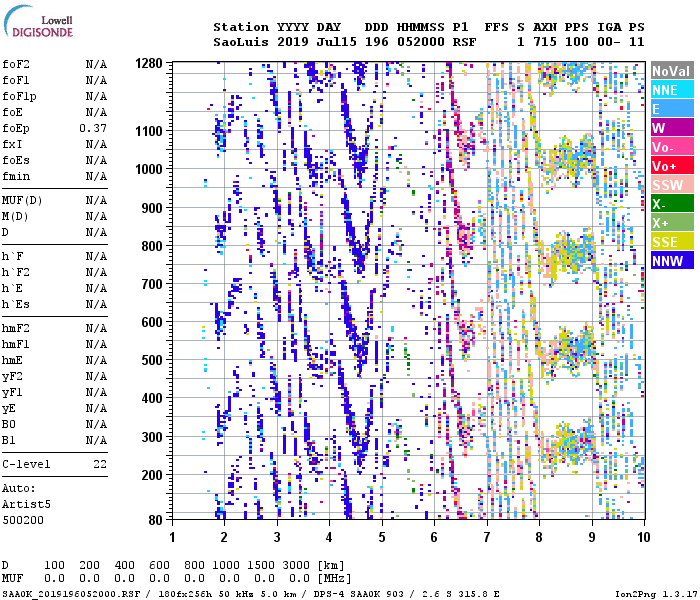Screen dimensions: 700x600
Task: Click the 1100 km height axis label
Action: point(149,131)
